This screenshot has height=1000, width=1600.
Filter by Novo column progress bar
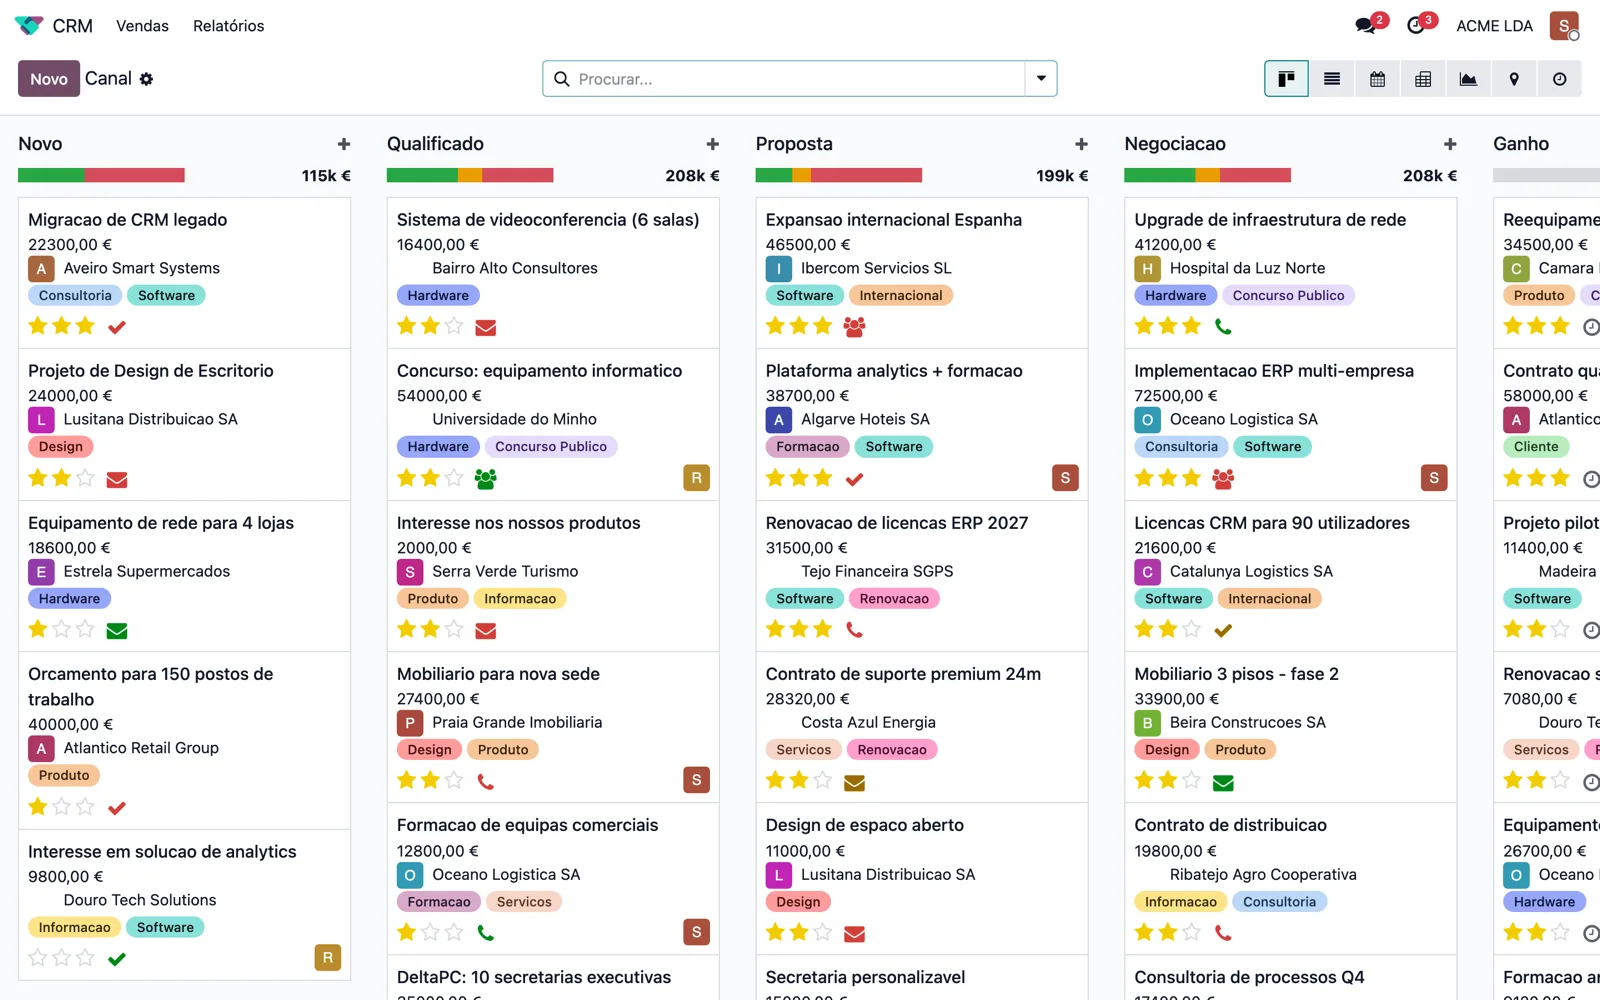(x=101, y=176)
